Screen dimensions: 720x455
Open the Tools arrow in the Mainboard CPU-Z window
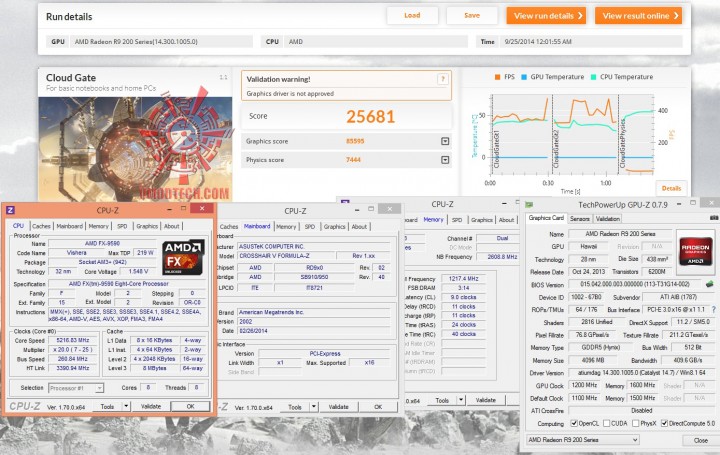(314, 407)
